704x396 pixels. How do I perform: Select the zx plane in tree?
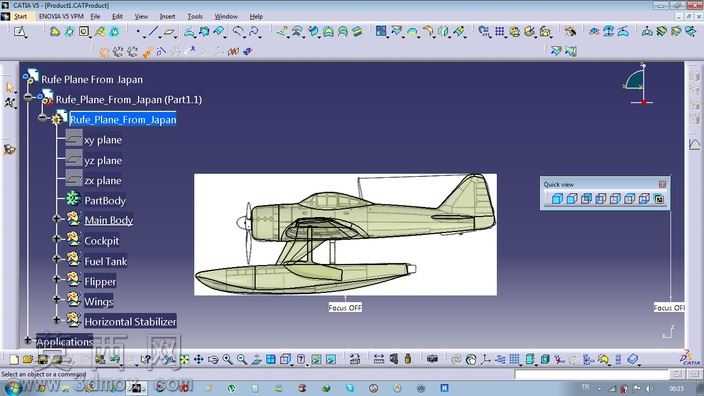[x=103, y=180]
